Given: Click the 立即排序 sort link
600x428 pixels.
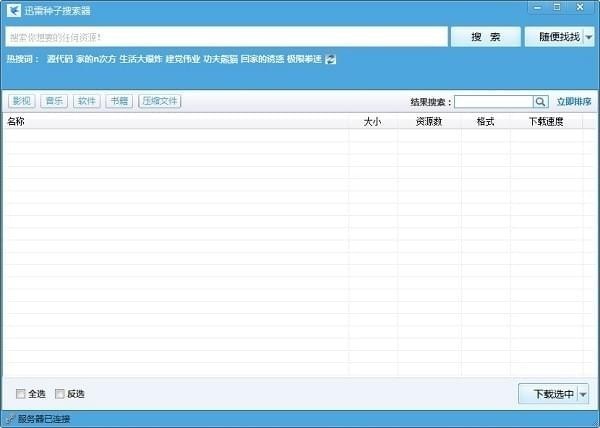Looking at the screenshot, I should click(x=574, y=102).
